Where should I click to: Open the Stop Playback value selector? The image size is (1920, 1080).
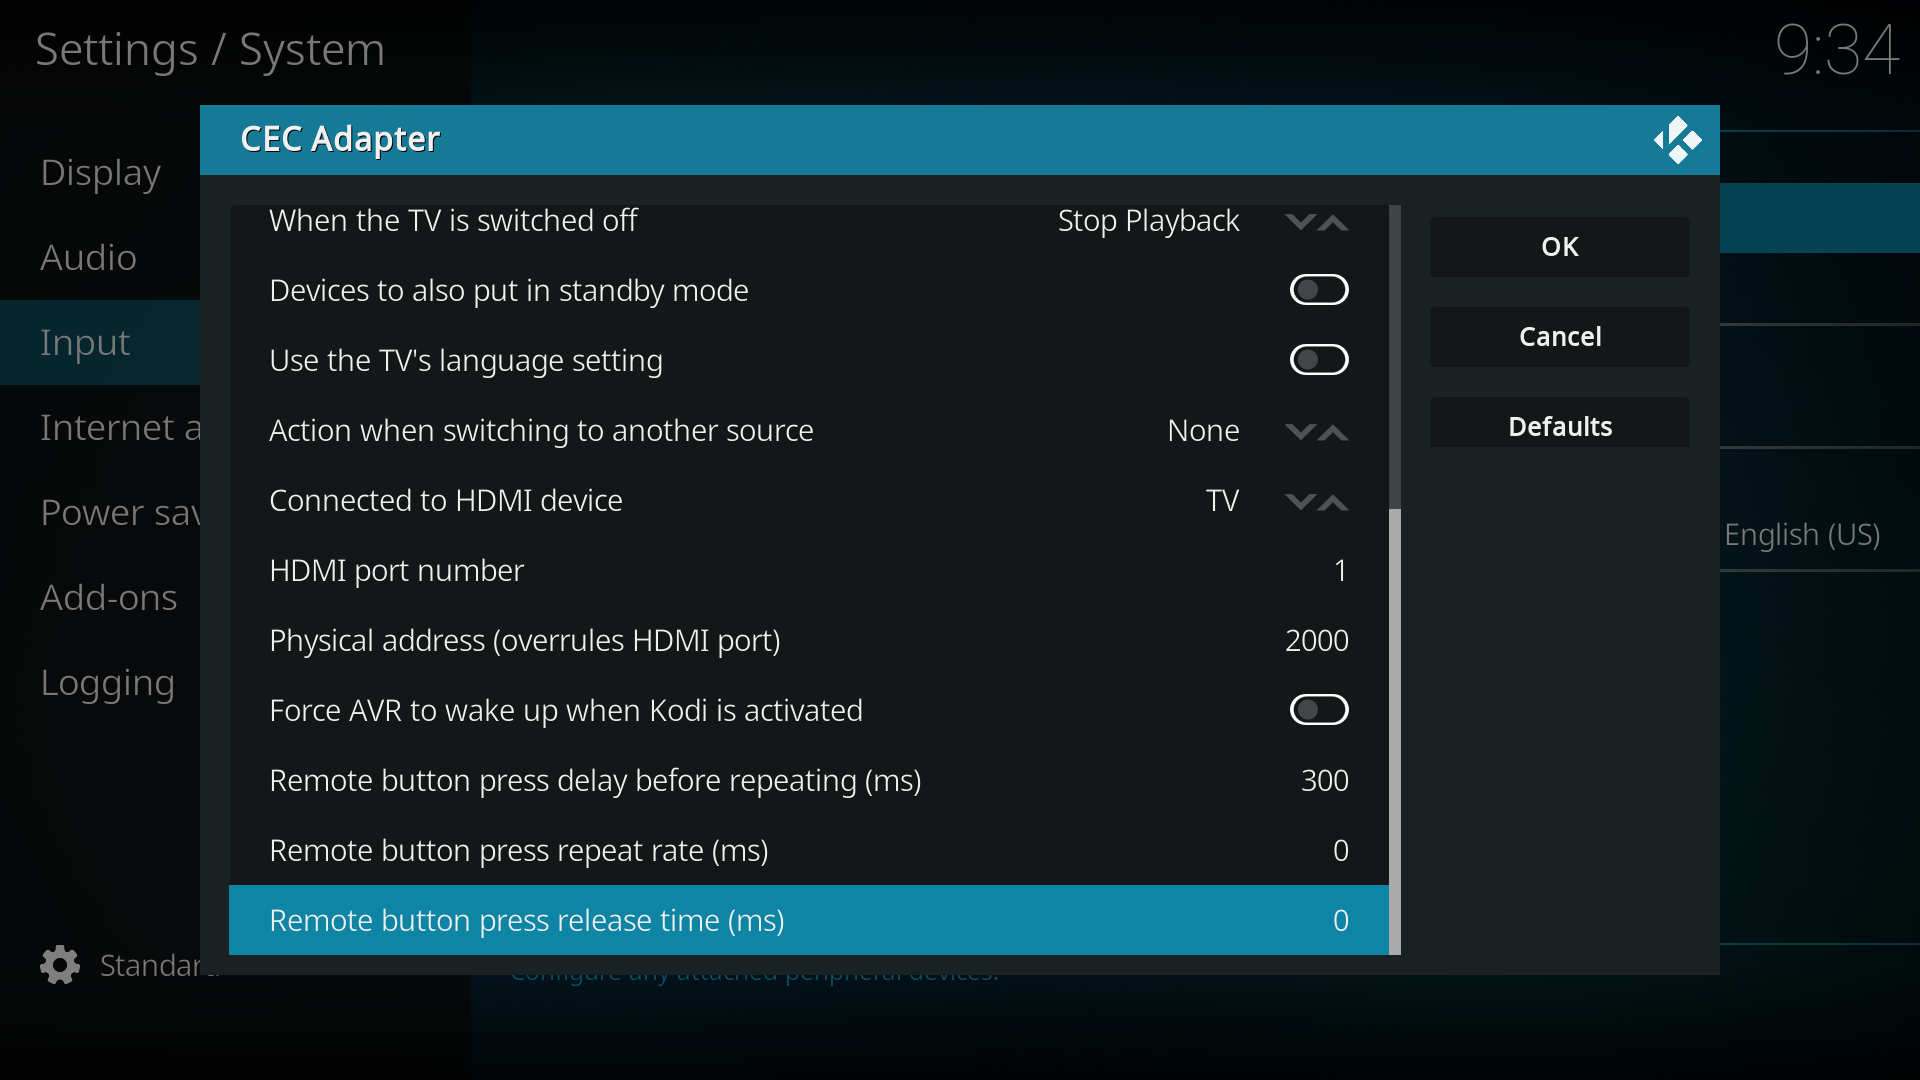point(1148,221)
